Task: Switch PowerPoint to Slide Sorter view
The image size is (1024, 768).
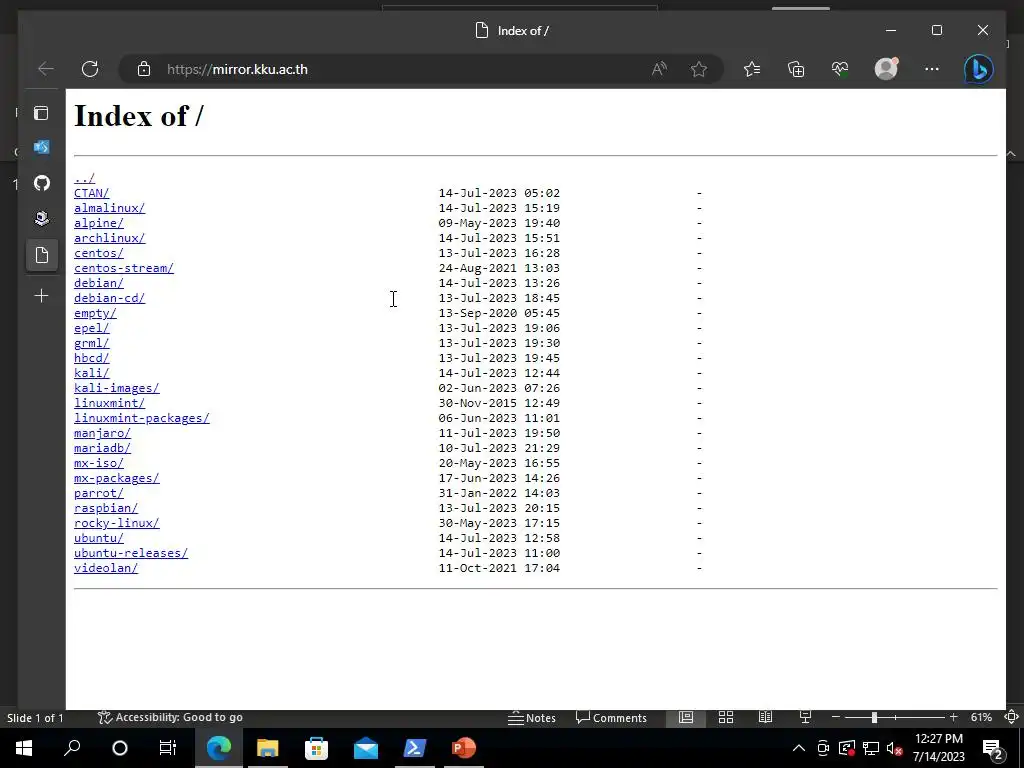Action: [x=726, y=717]
